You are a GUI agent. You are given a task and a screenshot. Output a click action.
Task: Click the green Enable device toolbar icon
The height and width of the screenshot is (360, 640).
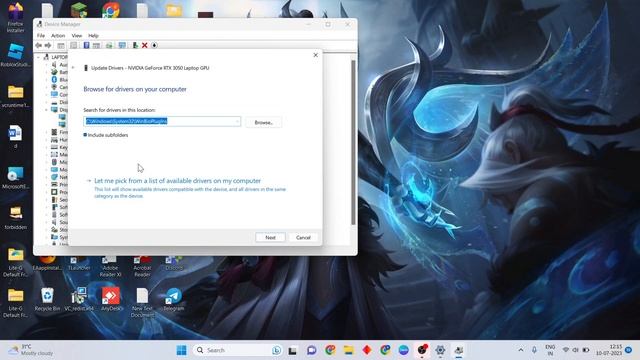[x=135, y=45]
